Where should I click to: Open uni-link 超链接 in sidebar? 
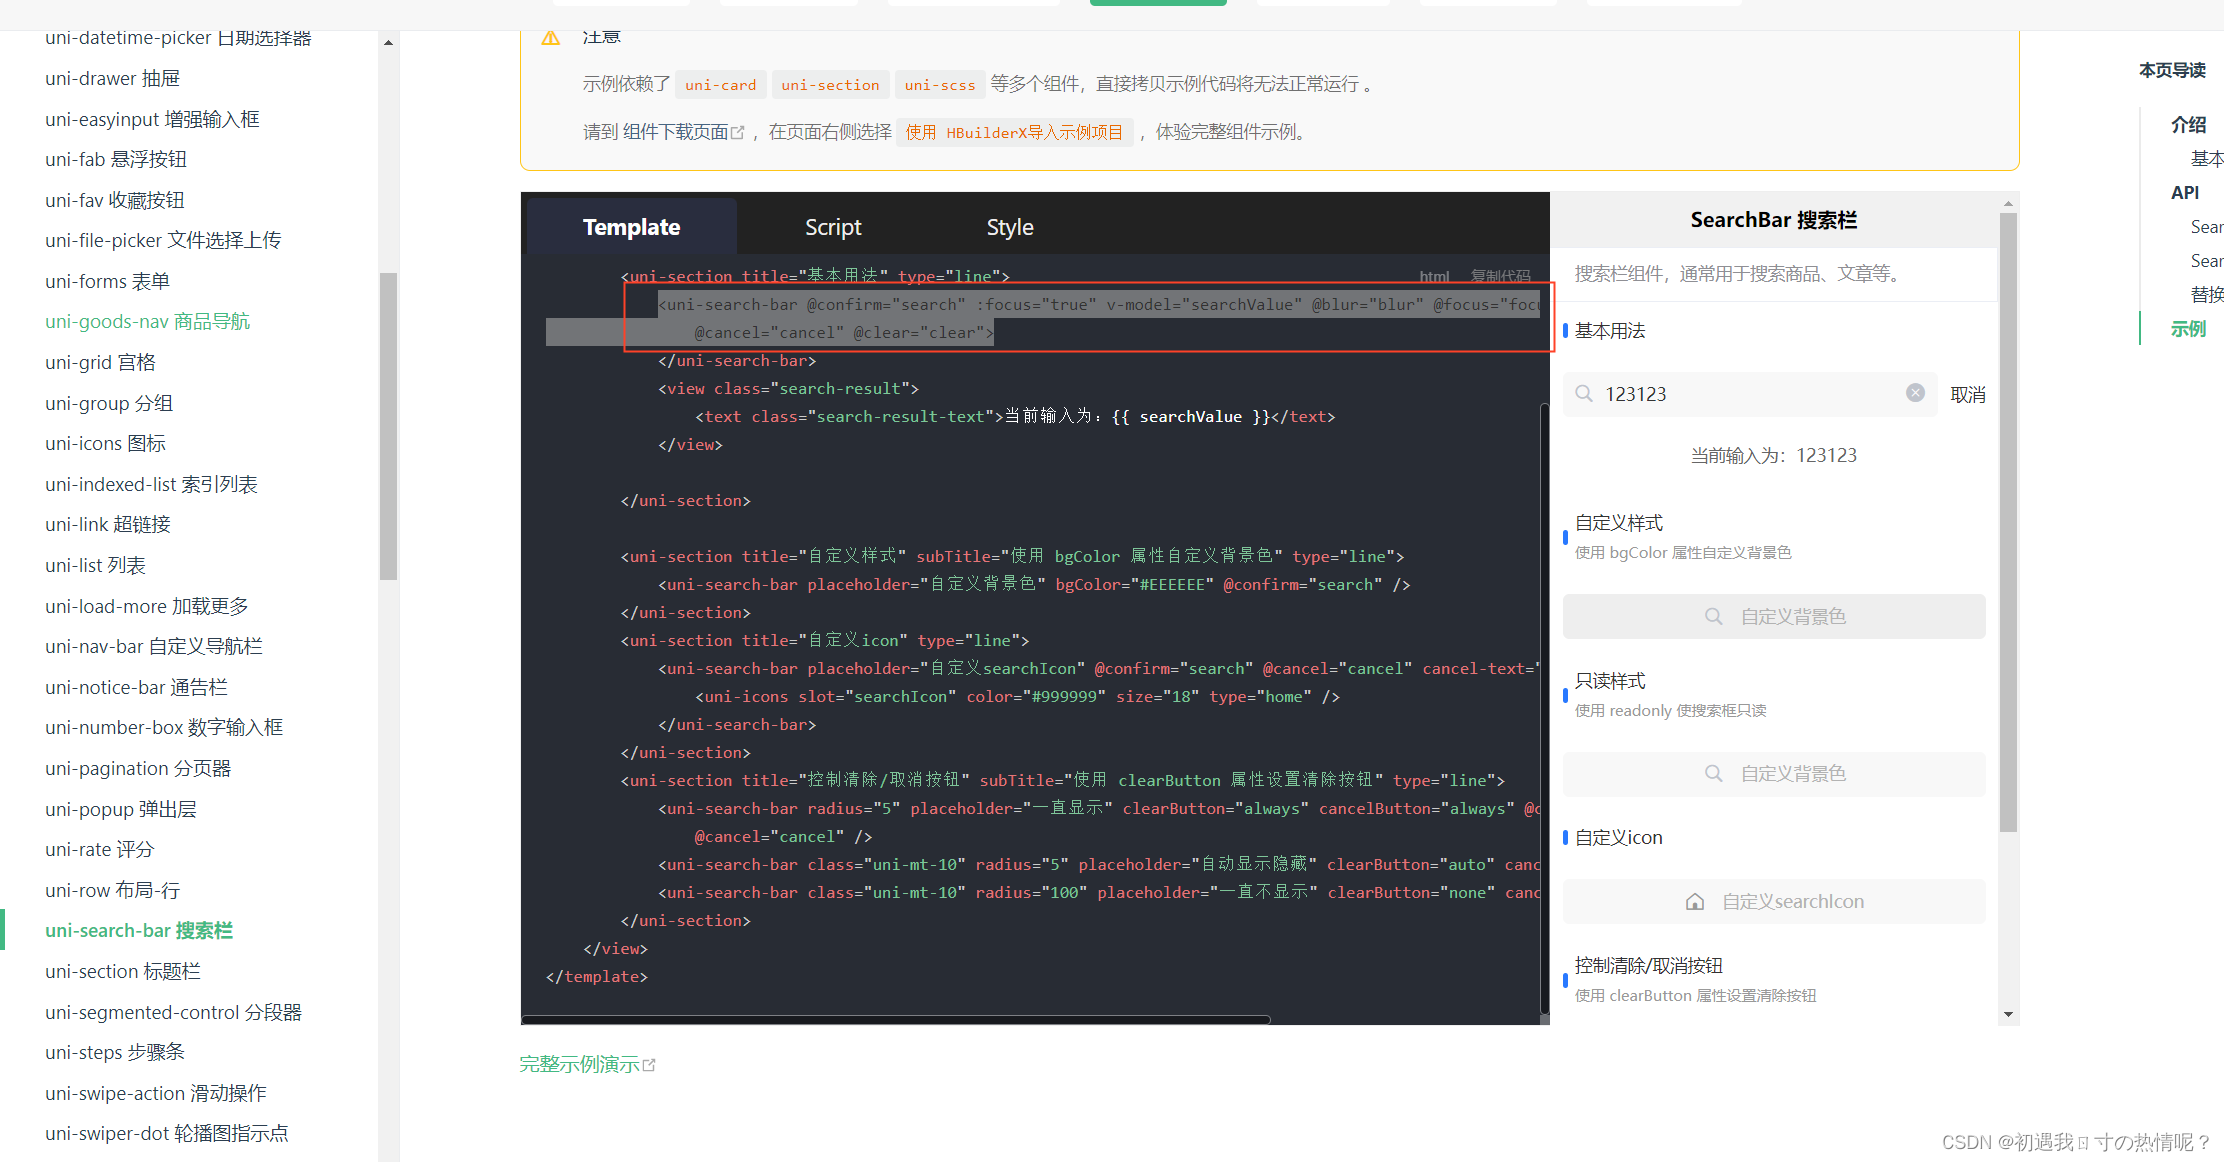pos(108,524)
